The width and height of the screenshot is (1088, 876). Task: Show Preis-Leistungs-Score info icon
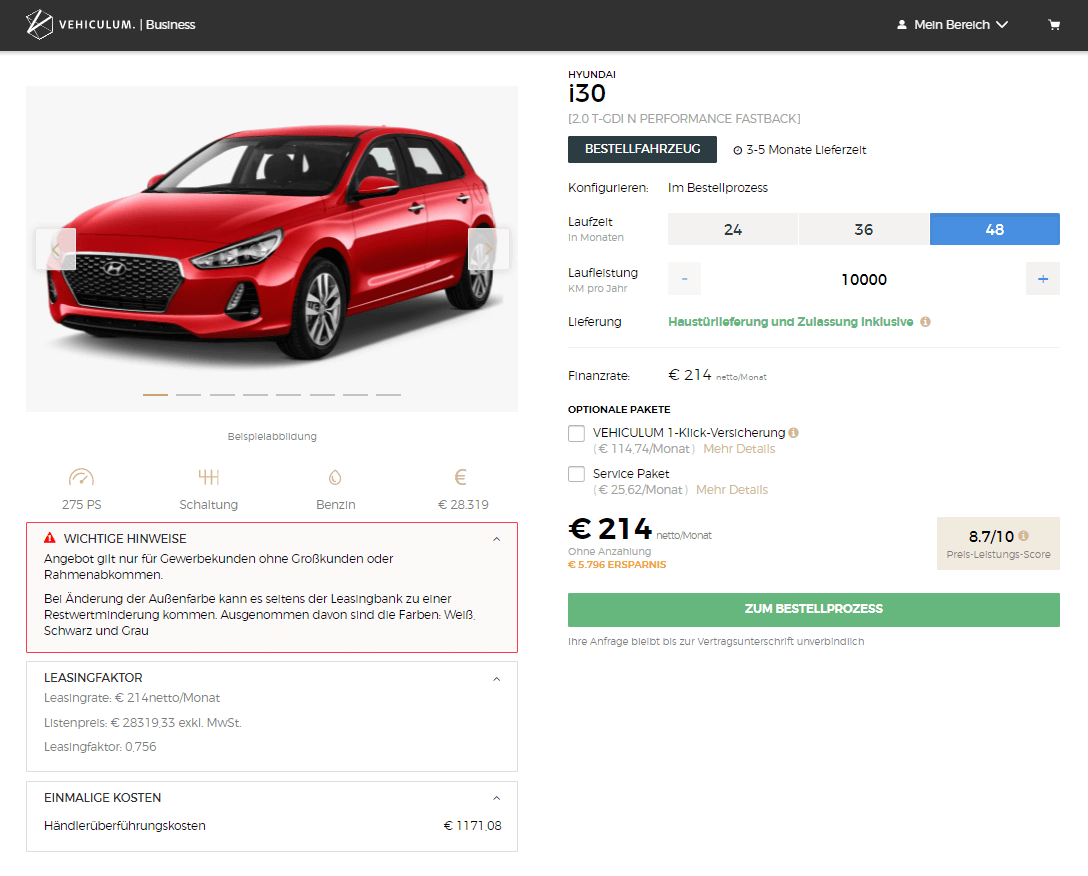1023,536
